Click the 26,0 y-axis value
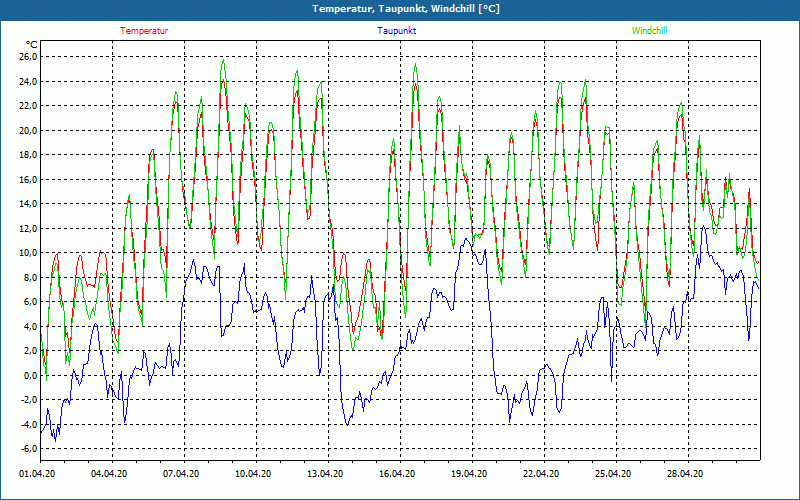 tap(28, 57)
